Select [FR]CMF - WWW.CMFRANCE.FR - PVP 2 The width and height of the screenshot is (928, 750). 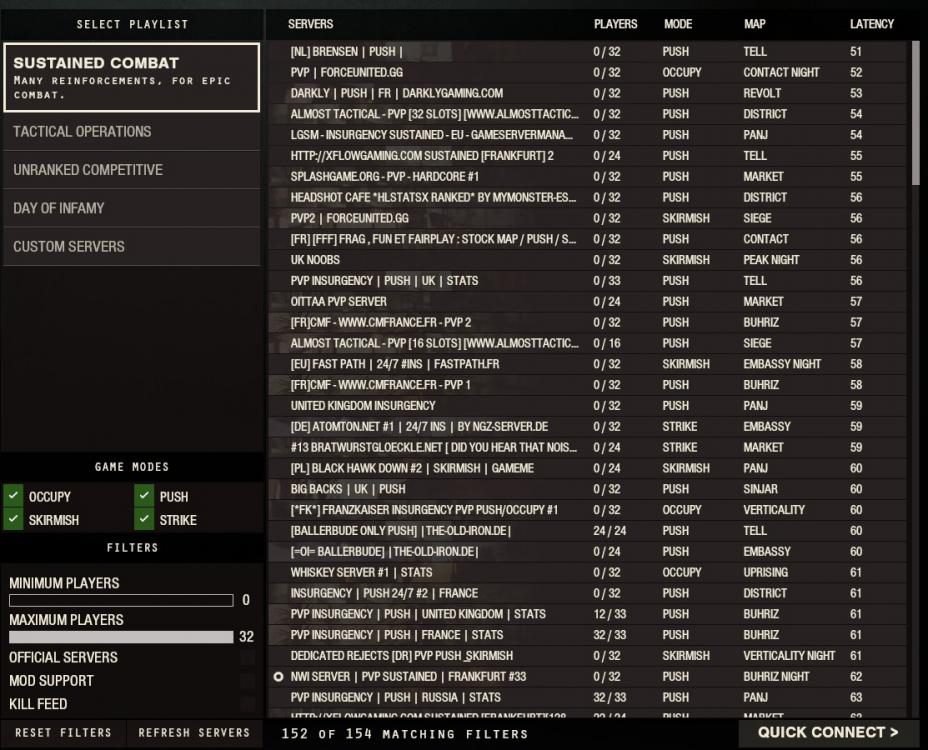pyautogui.click(x=588, y=322)
